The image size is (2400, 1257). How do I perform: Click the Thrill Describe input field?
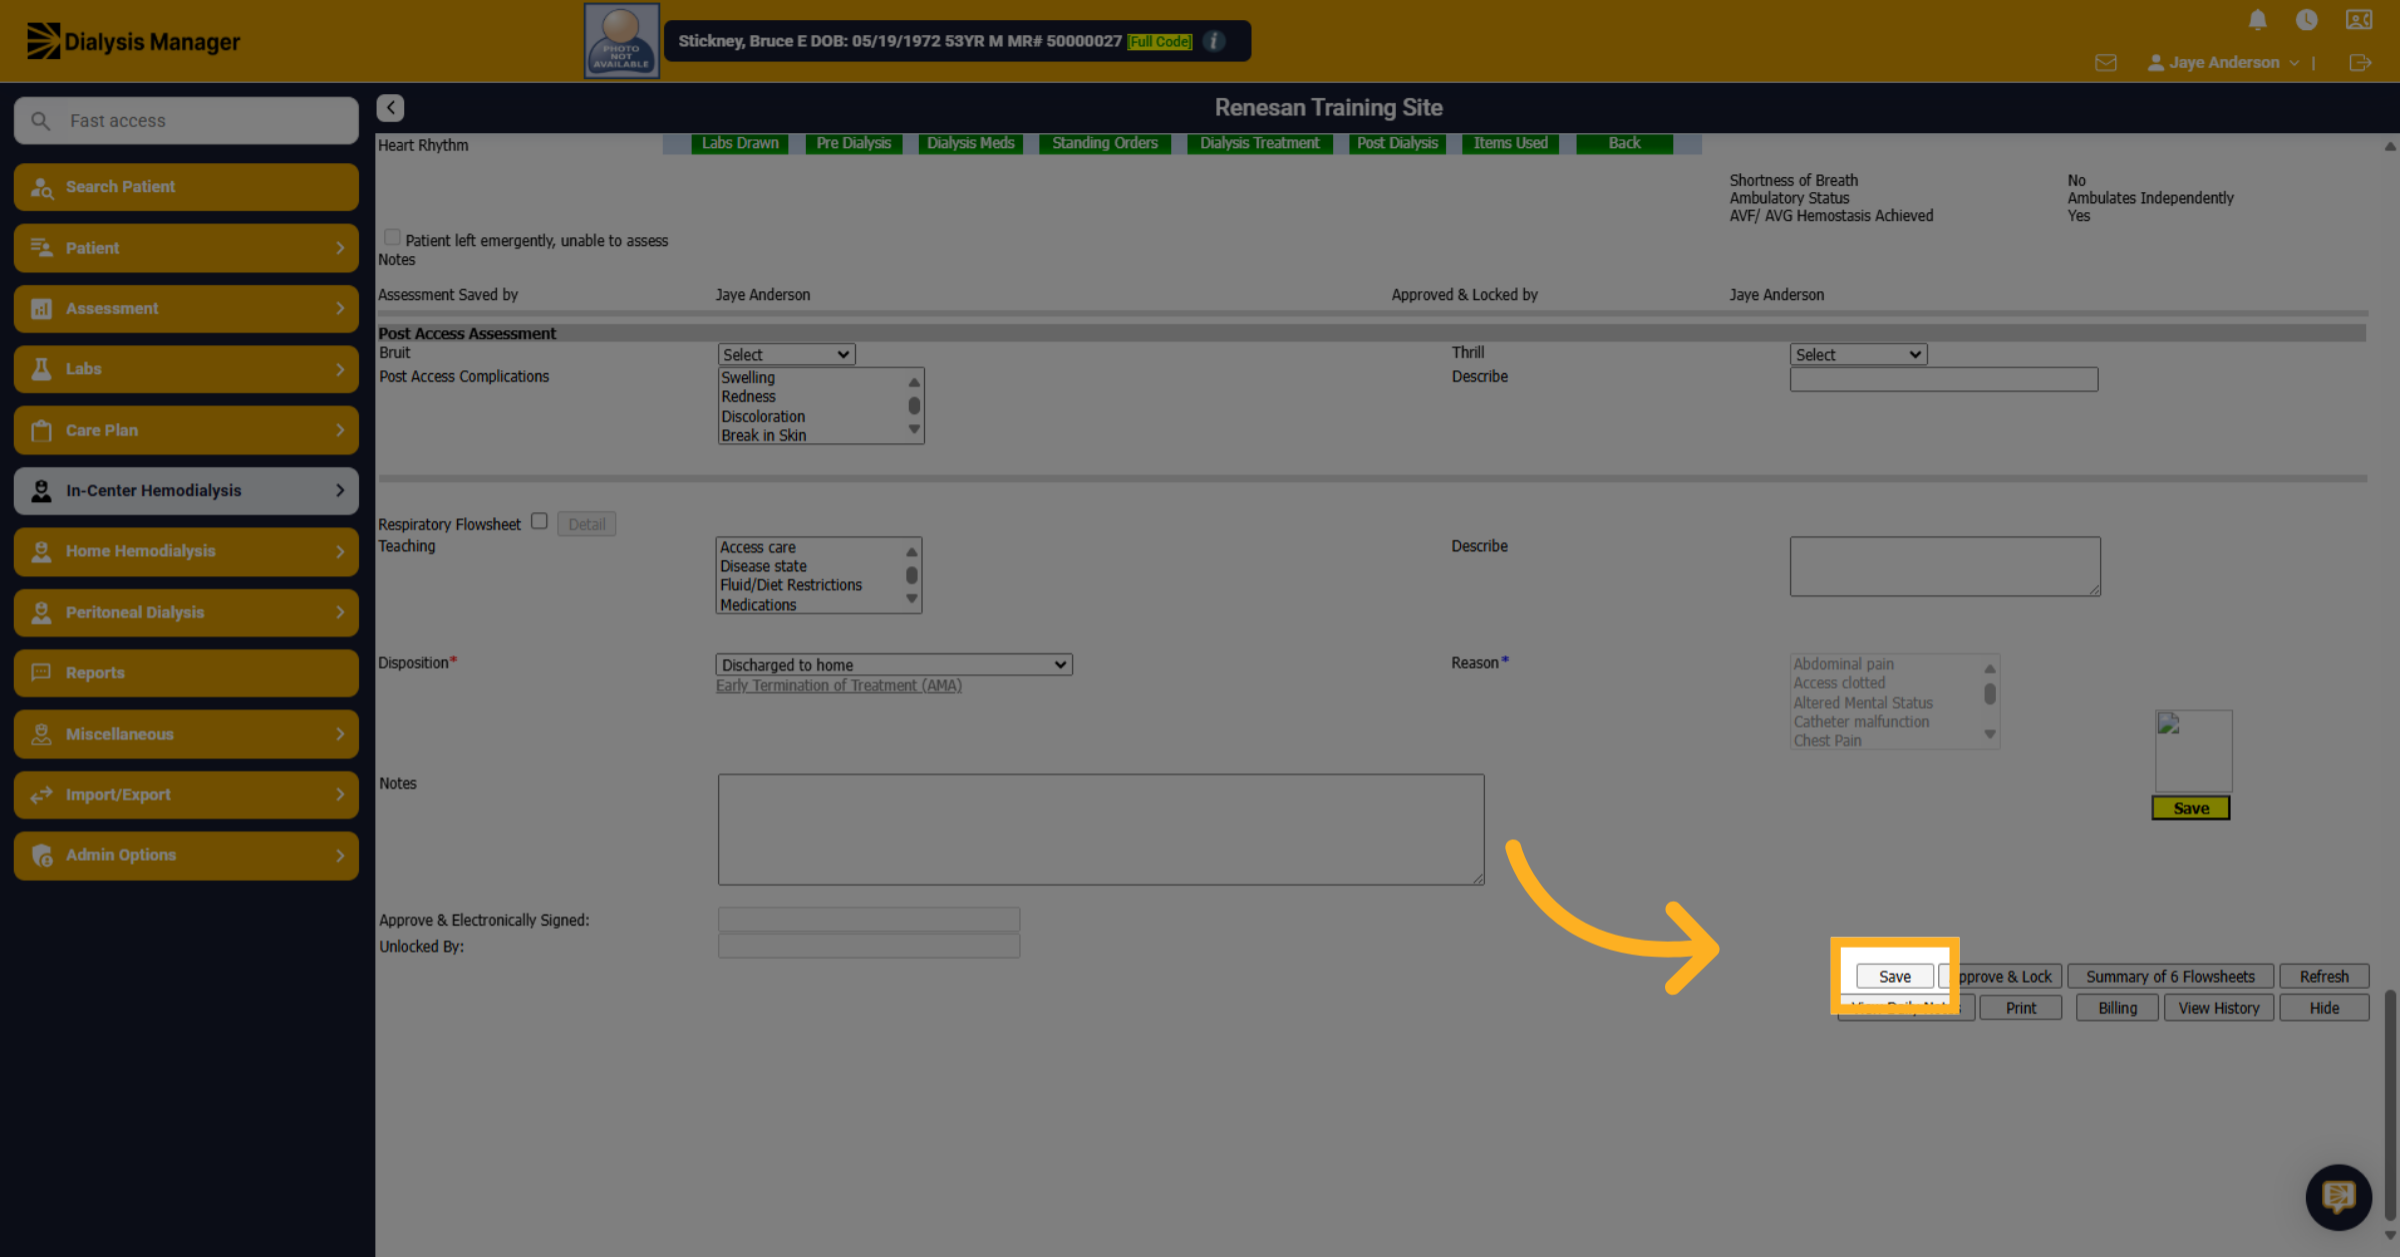pyautogui.click(x=1944, y=379)
